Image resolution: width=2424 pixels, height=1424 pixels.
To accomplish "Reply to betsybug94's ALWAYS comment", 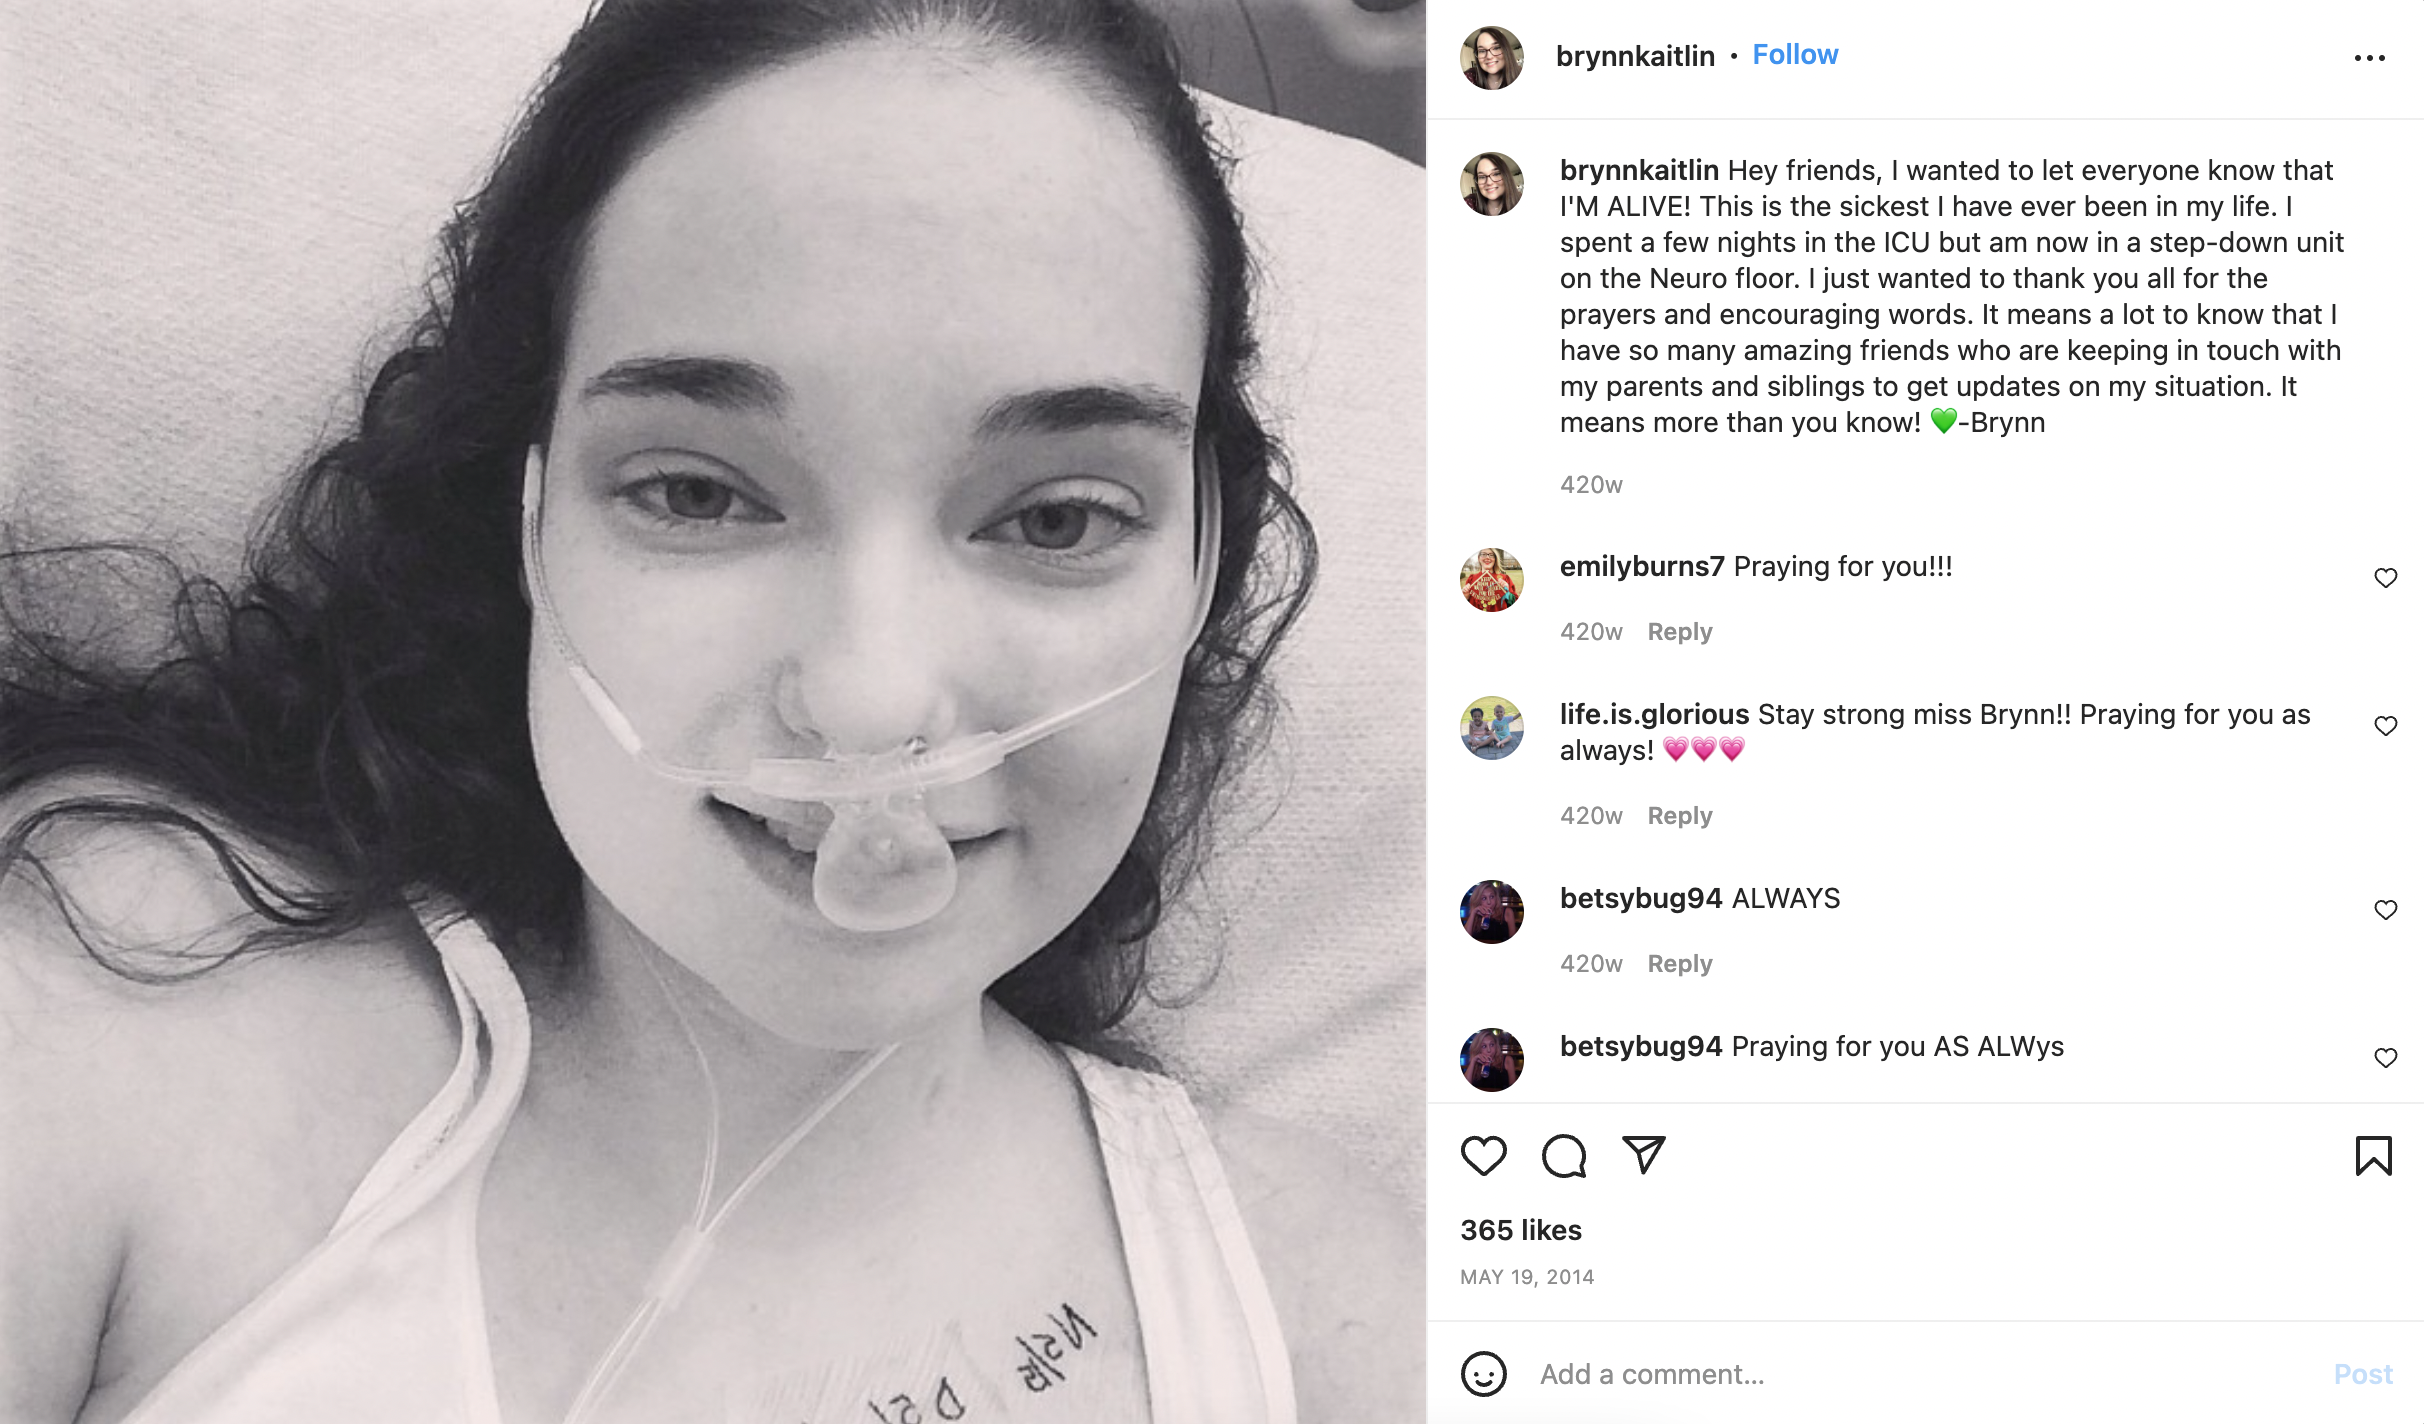I will click(1680, 964).
